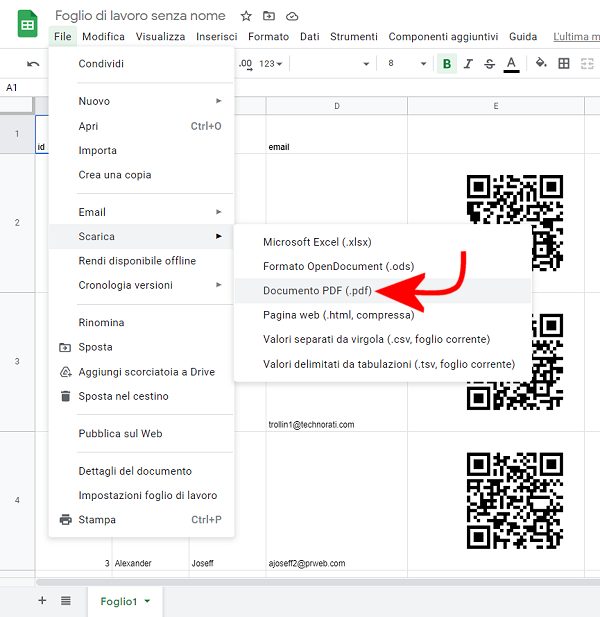Click the merge cells icon

[587, 63]
